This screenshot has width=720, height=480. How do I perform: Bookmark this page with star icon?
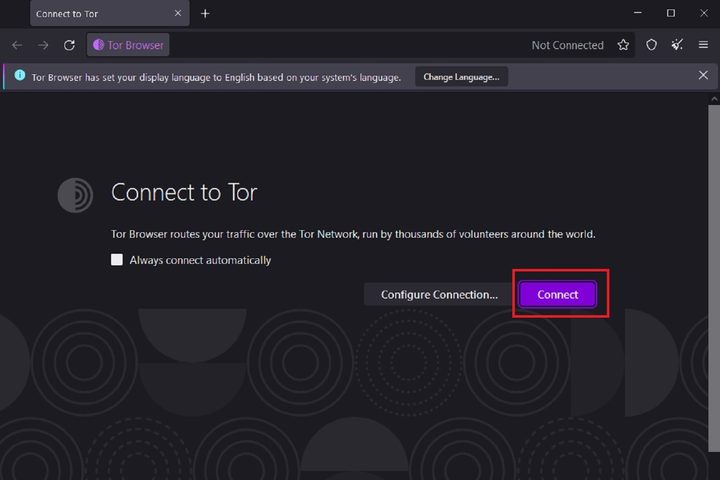tap(623, 45)
